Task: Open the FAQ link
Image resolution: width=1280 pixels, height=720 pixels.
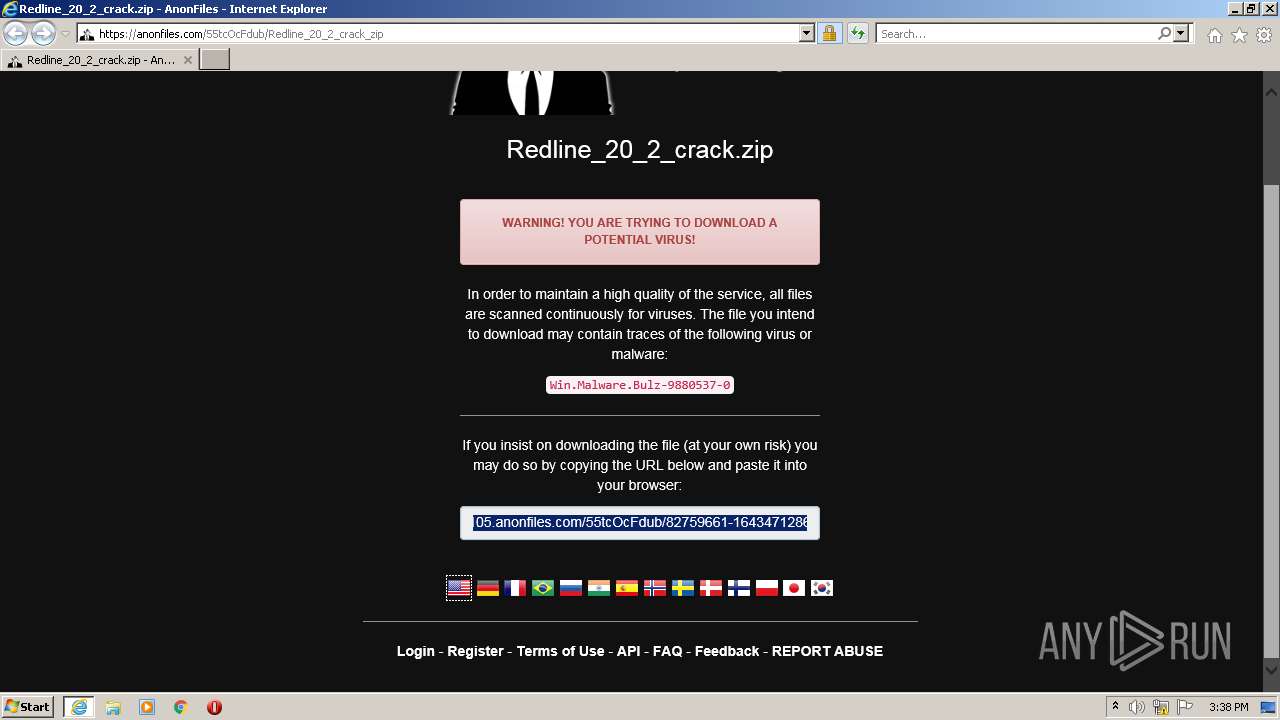Action: coord(667,651)
